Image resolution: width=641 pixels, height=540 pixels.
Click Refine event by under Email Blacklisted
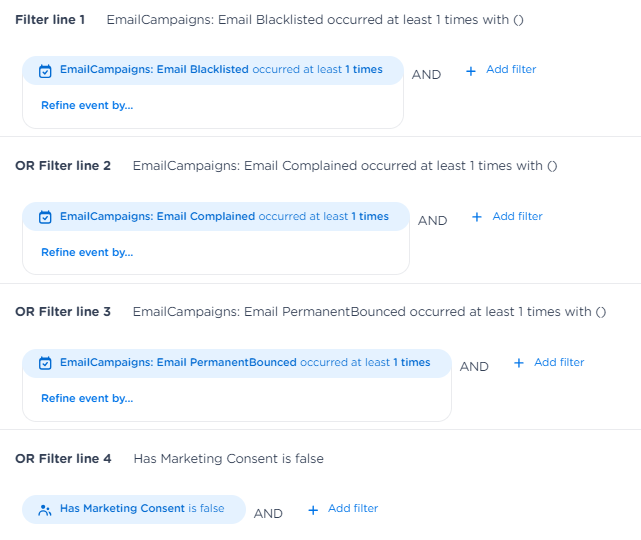point(87,105)
